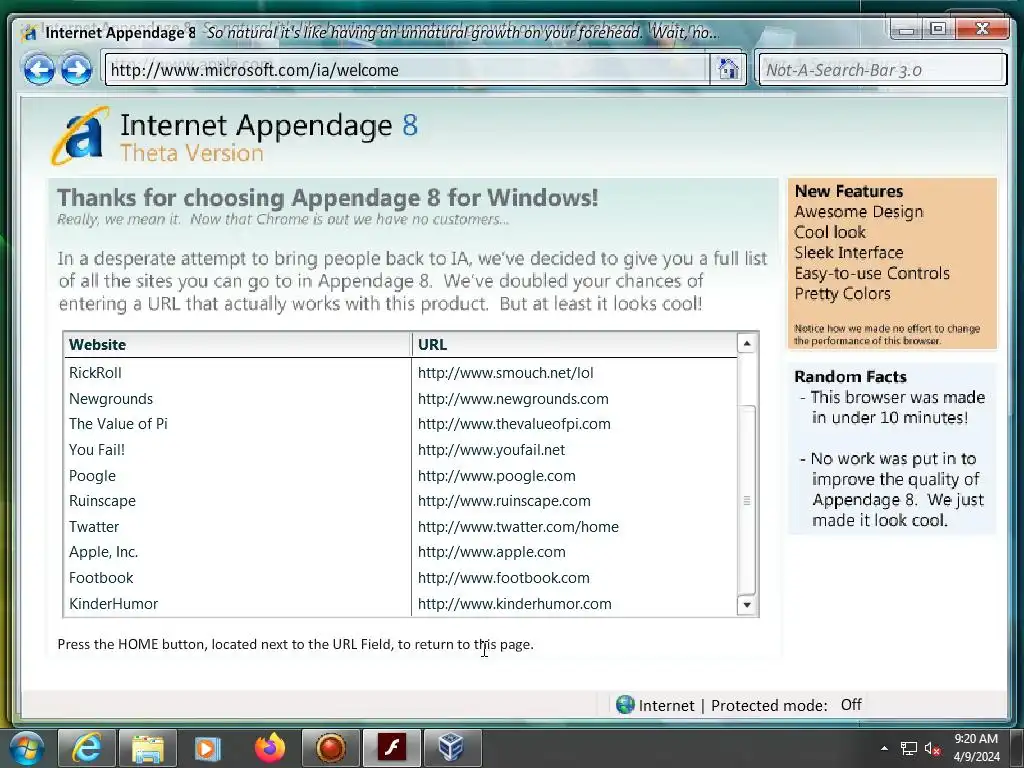Click the site list scroll down arrow

(746, 605)
